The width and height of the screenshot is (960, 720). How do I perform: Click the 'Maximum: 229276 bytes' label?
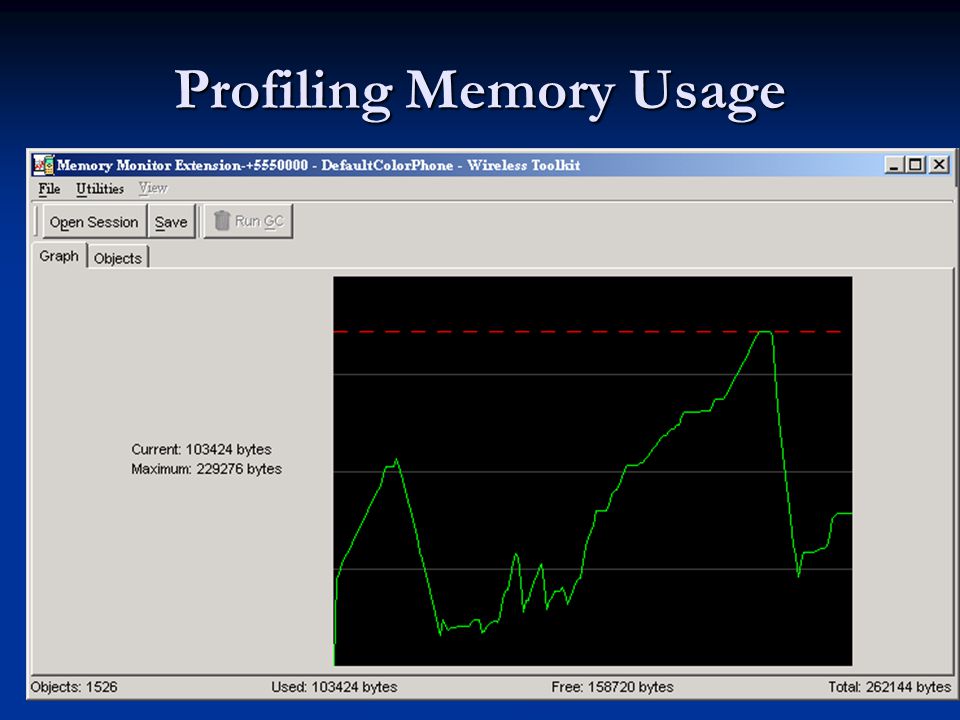coord(206,469)
